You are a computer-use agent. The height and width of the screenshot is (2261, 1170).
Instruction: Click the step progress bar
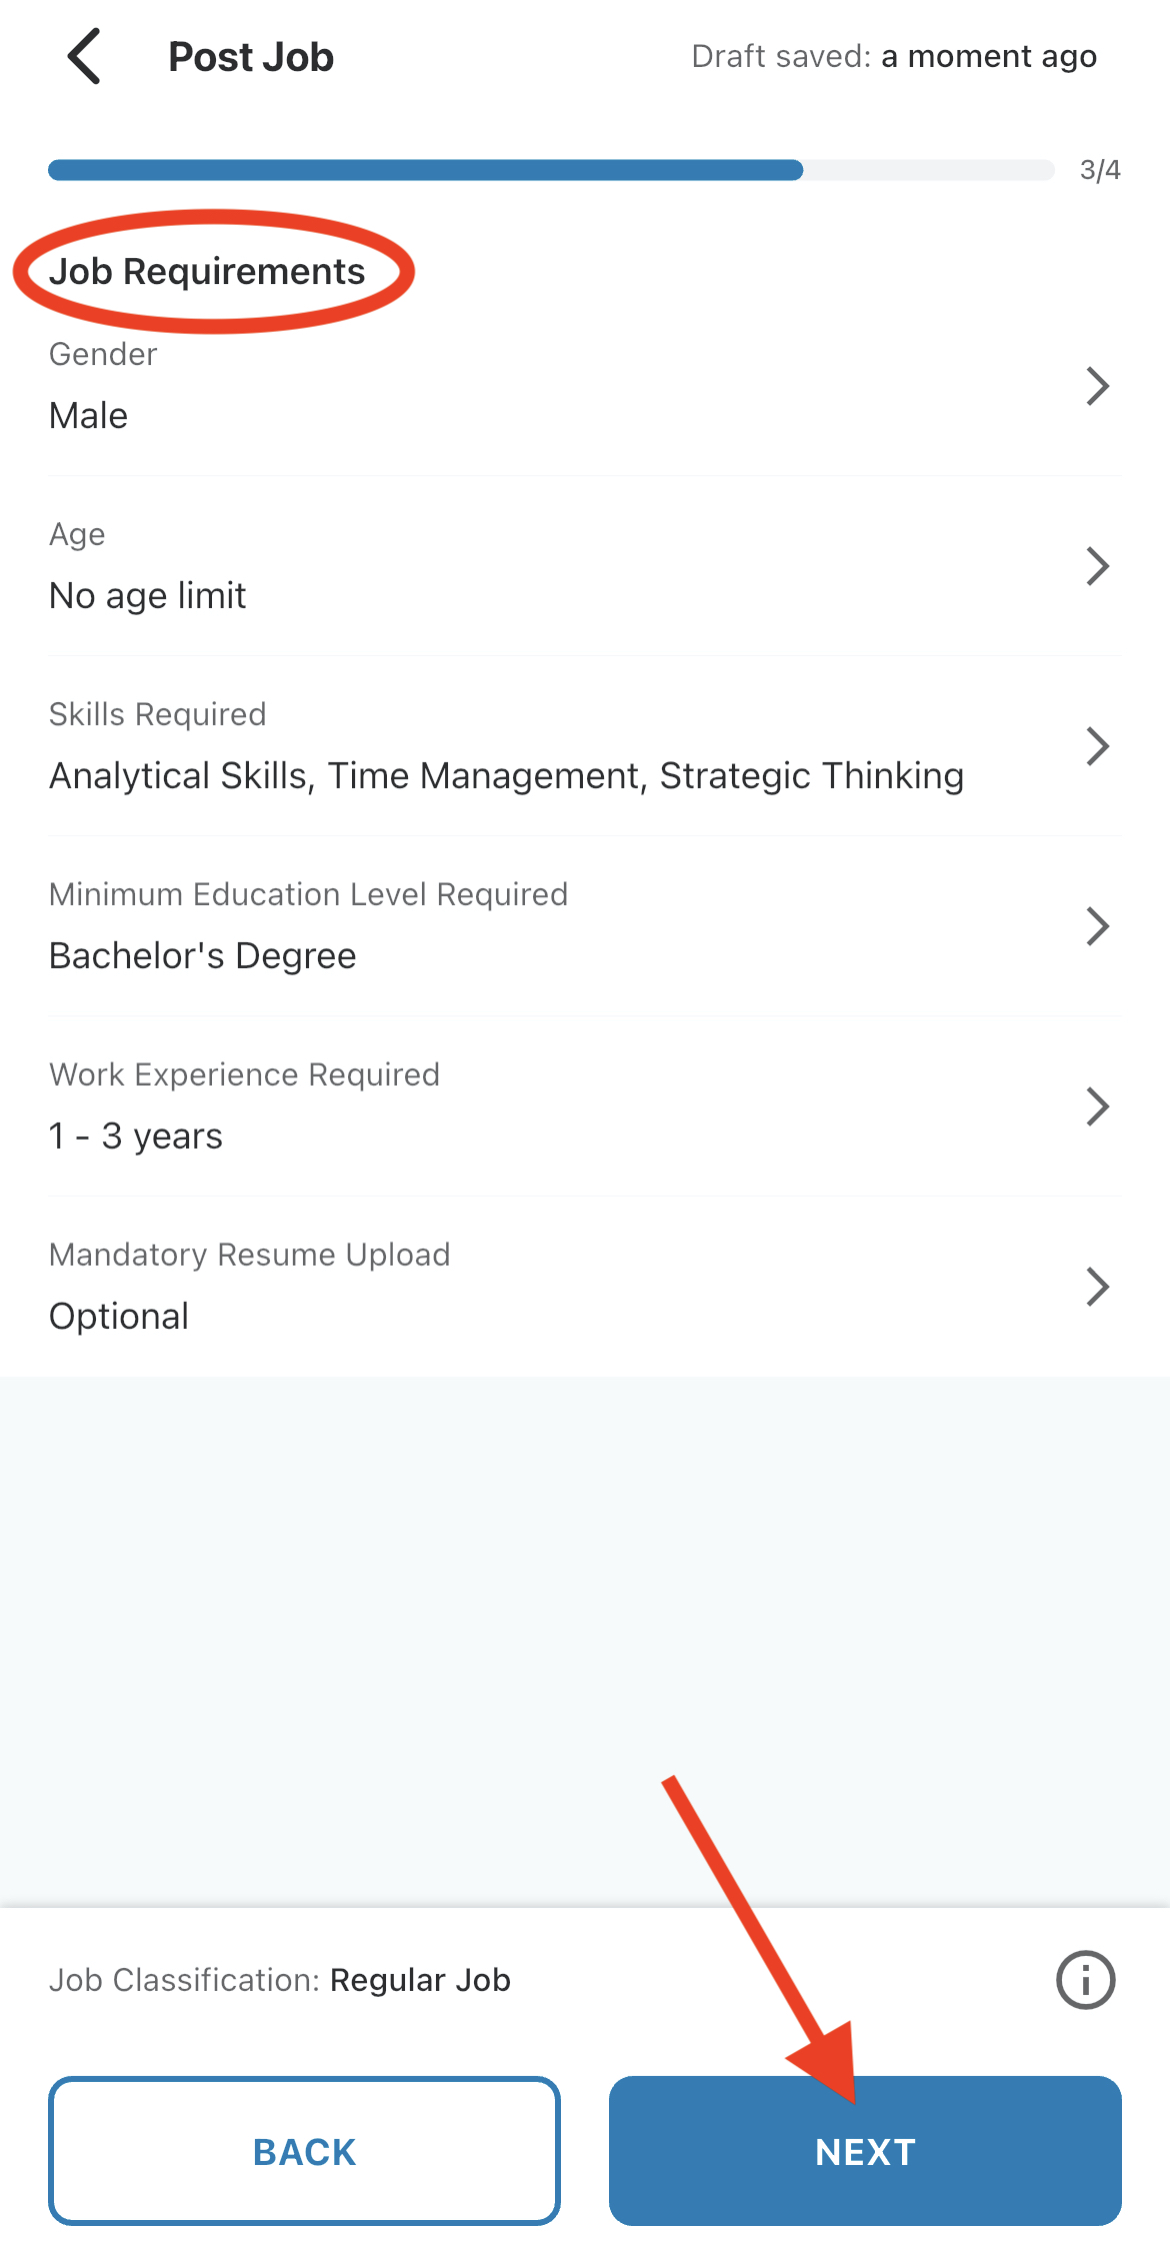[x=551, y=170]
